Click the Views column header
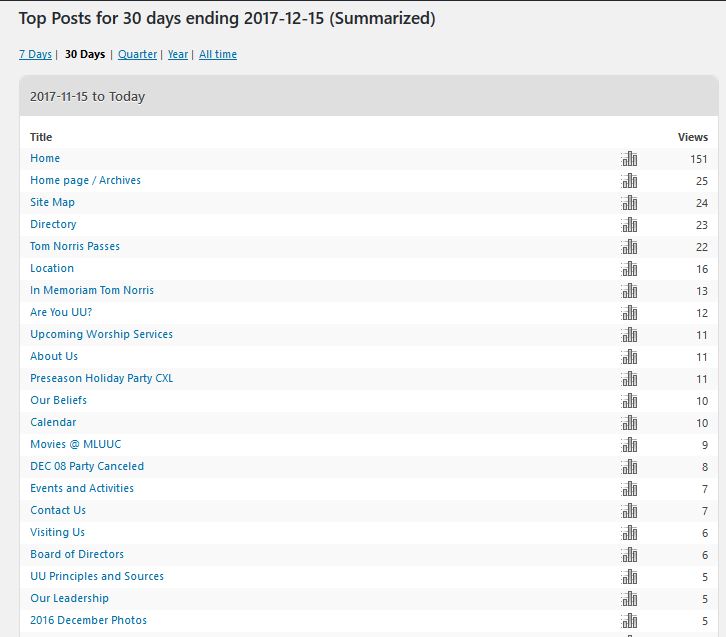 (693, 137)
